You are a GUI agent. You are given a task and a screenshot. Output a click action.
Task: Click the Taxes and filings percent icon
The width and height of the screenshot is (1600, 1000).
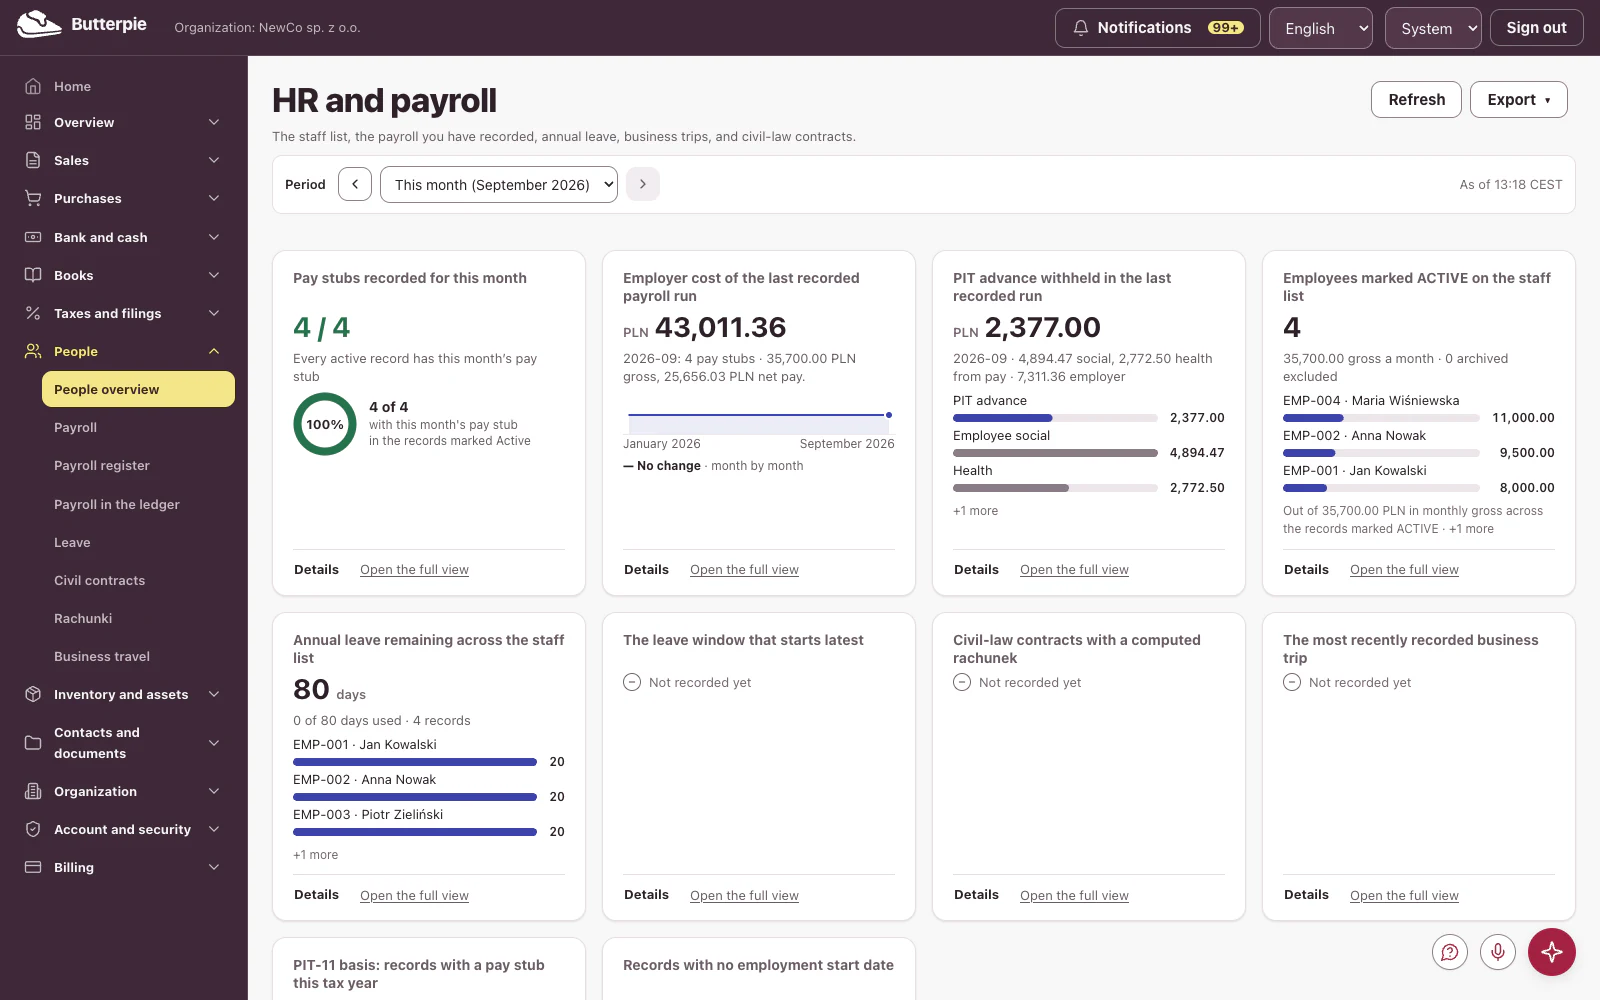point(33,313)
